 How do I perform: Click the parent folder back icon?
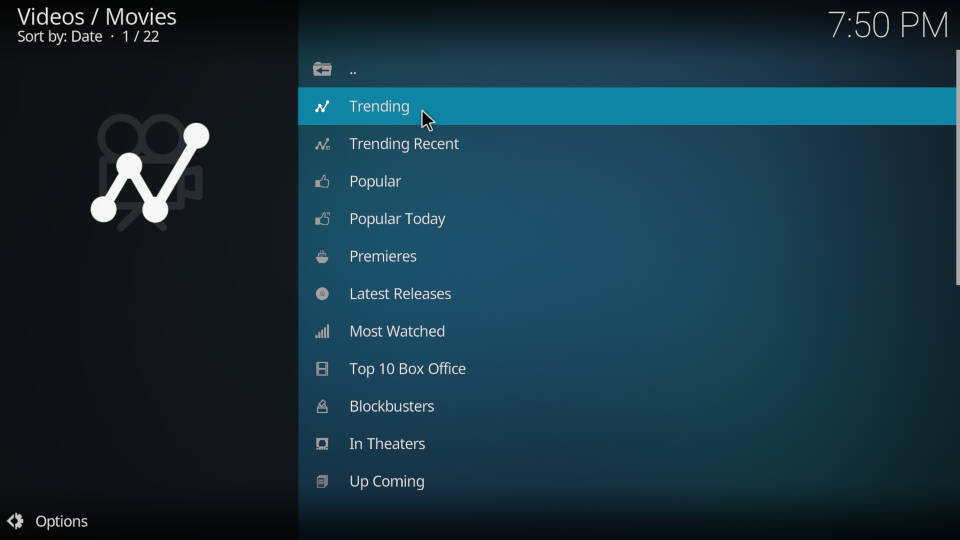322,69
